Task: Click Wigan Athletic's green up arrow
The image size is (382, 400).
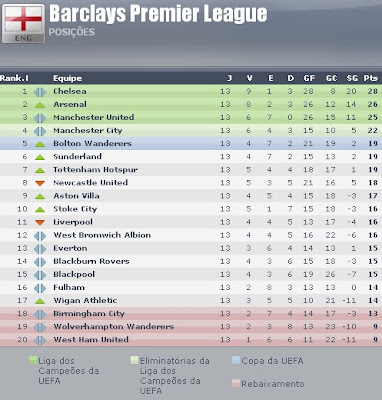Action: (40, 301)
